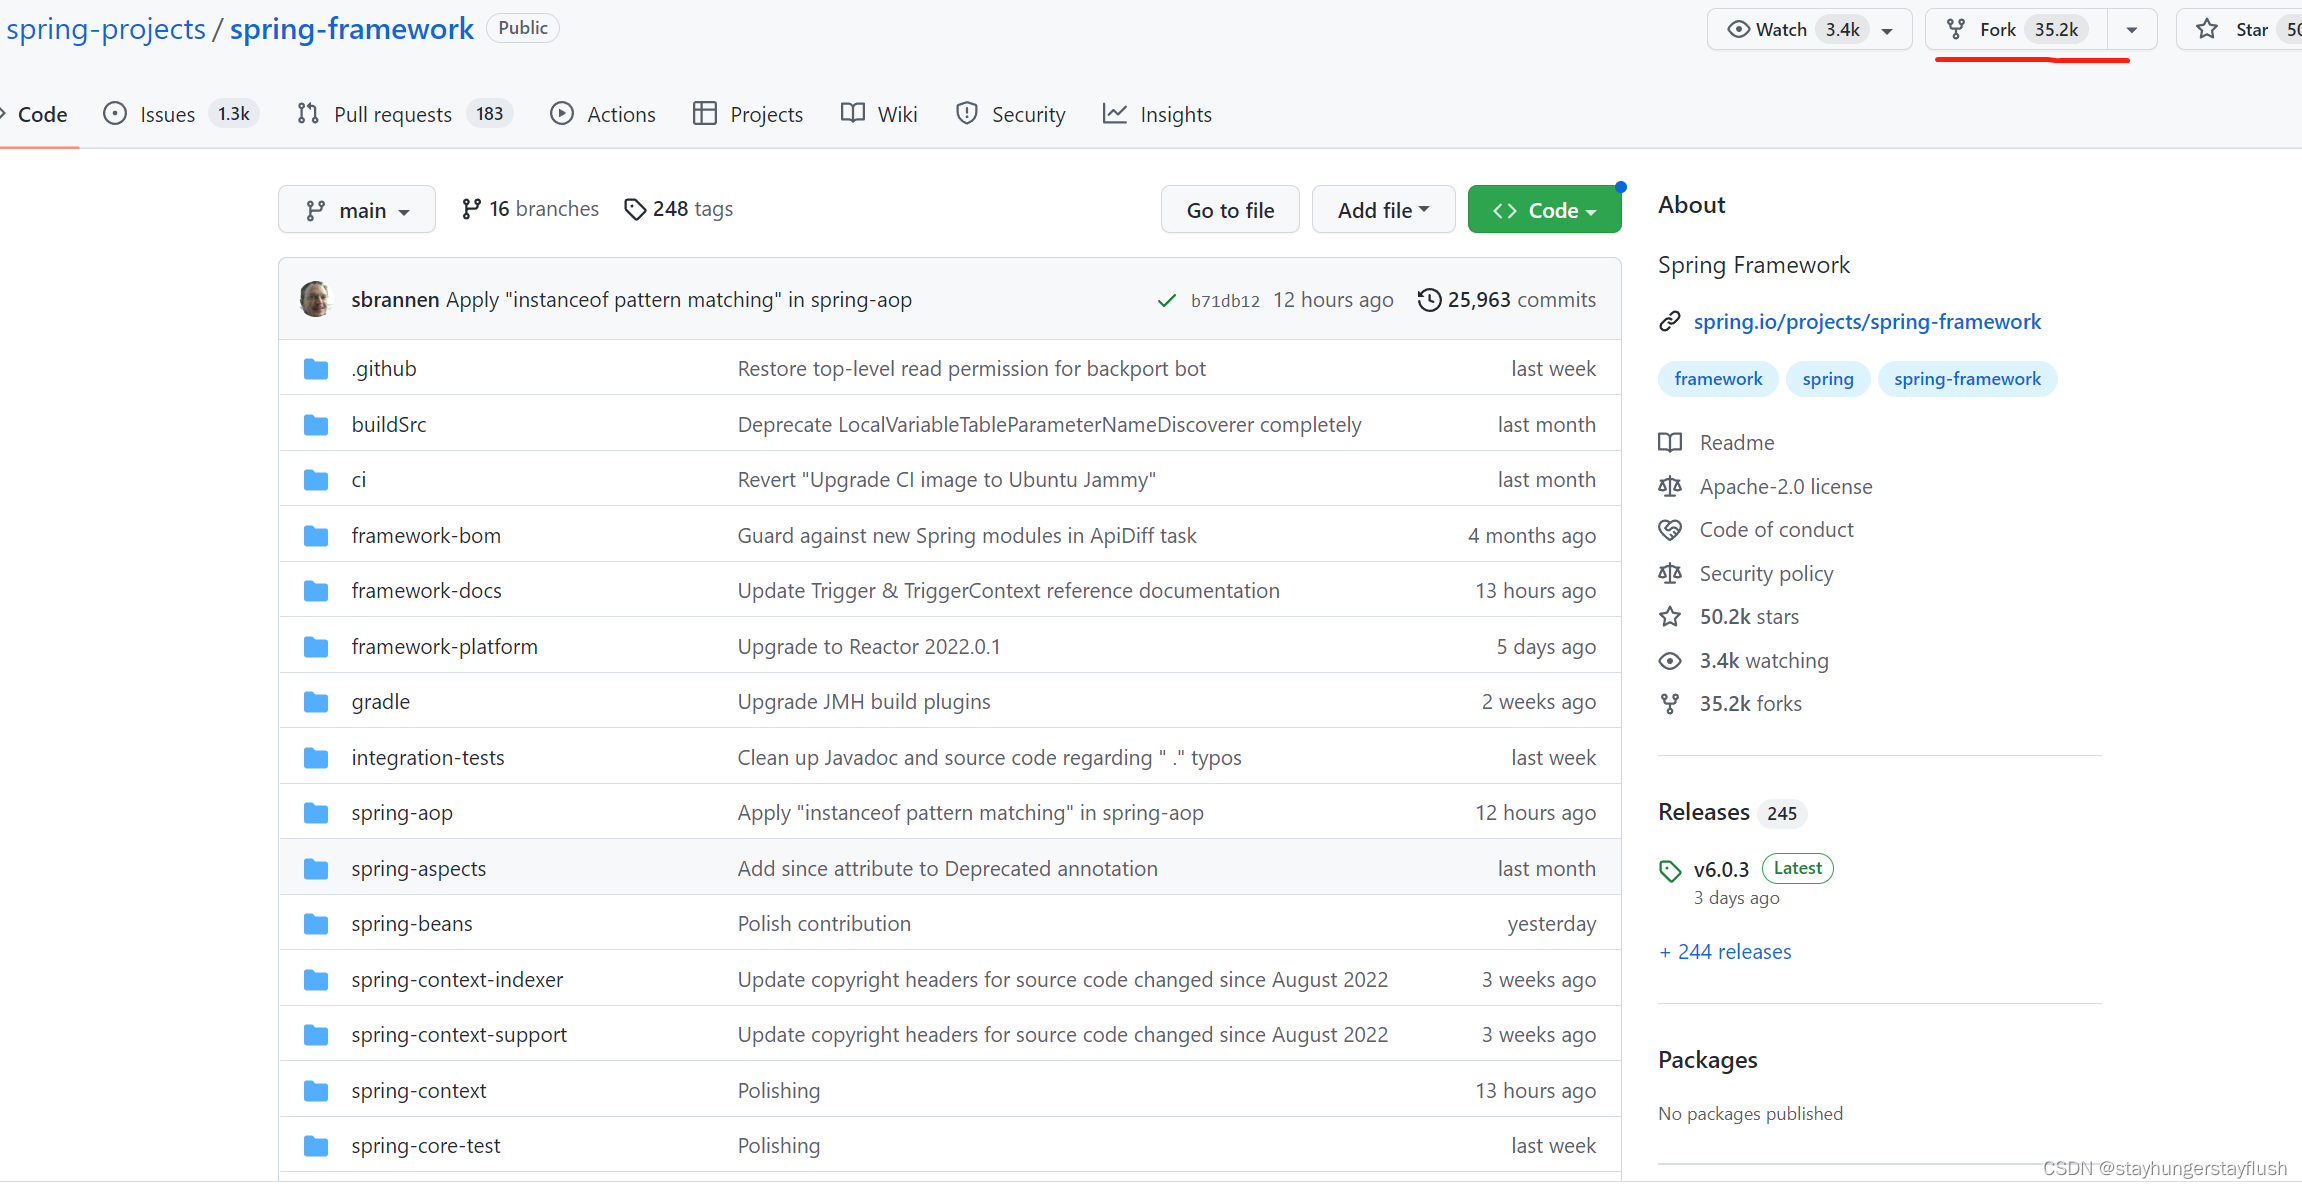The image size is (2302, 1188).
Task: Click the buildSrc folder icon
Action: click(x=316, y=425)
